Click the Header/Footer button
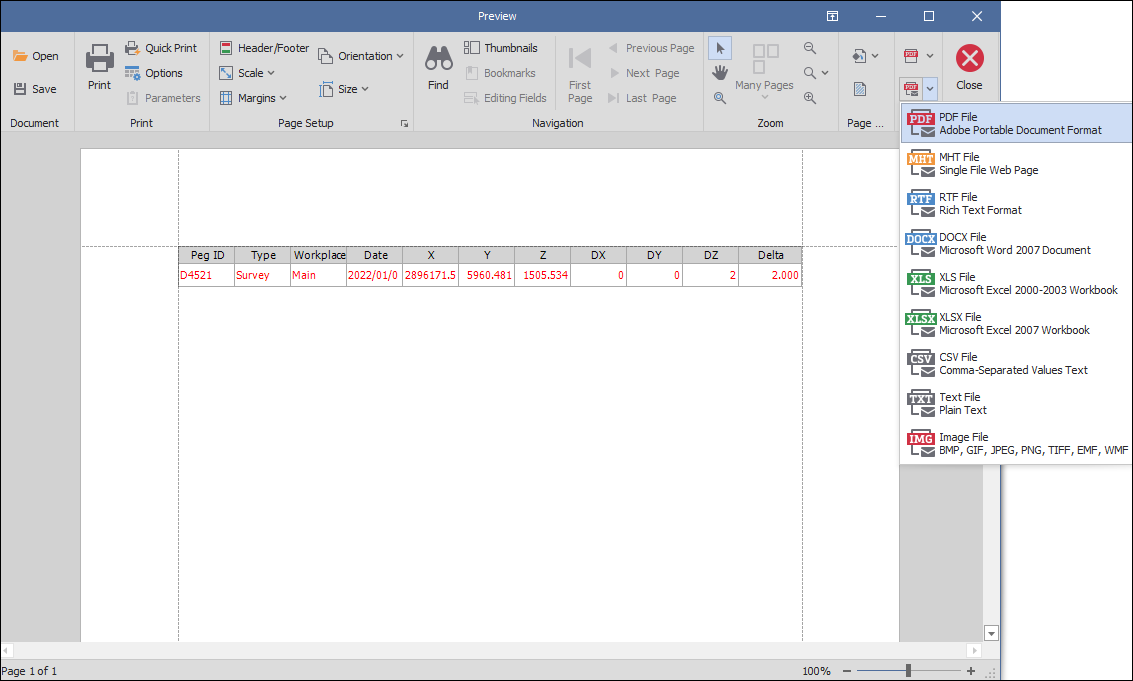Viewport: 1133px width, 681px height. [x=264, y=48]
